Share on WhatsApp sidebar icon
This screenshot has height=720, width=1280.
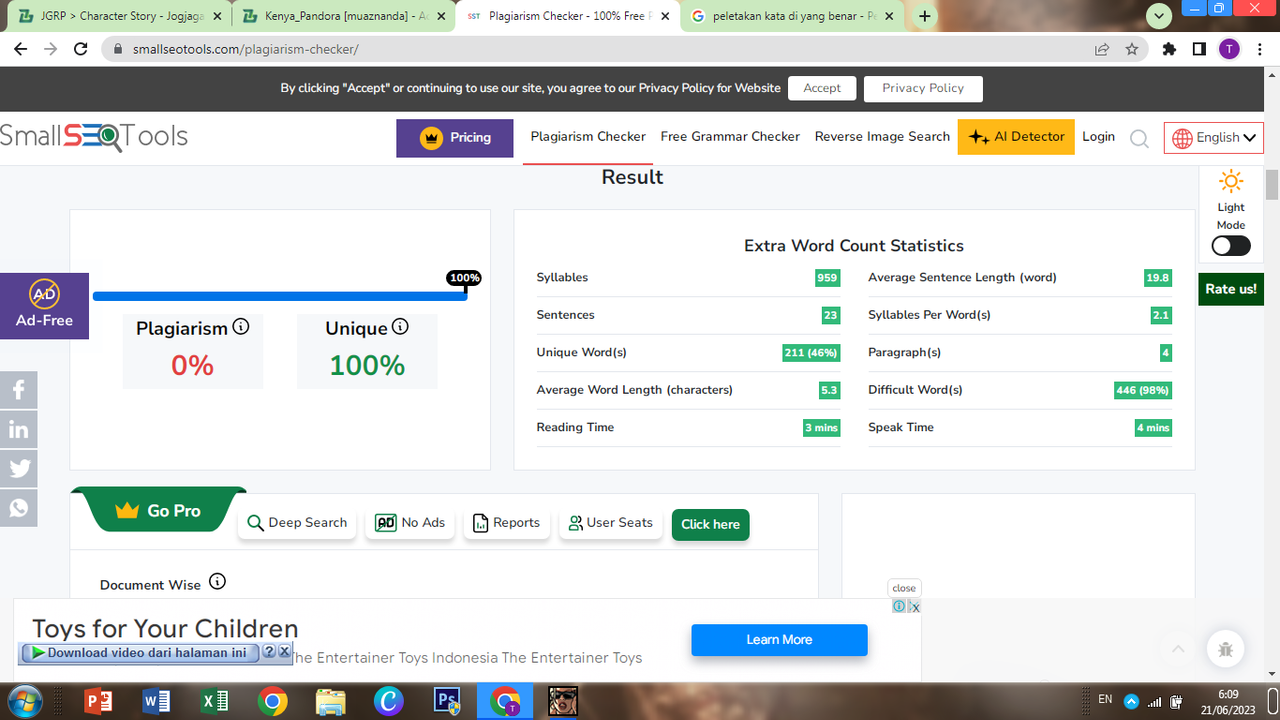19,508
